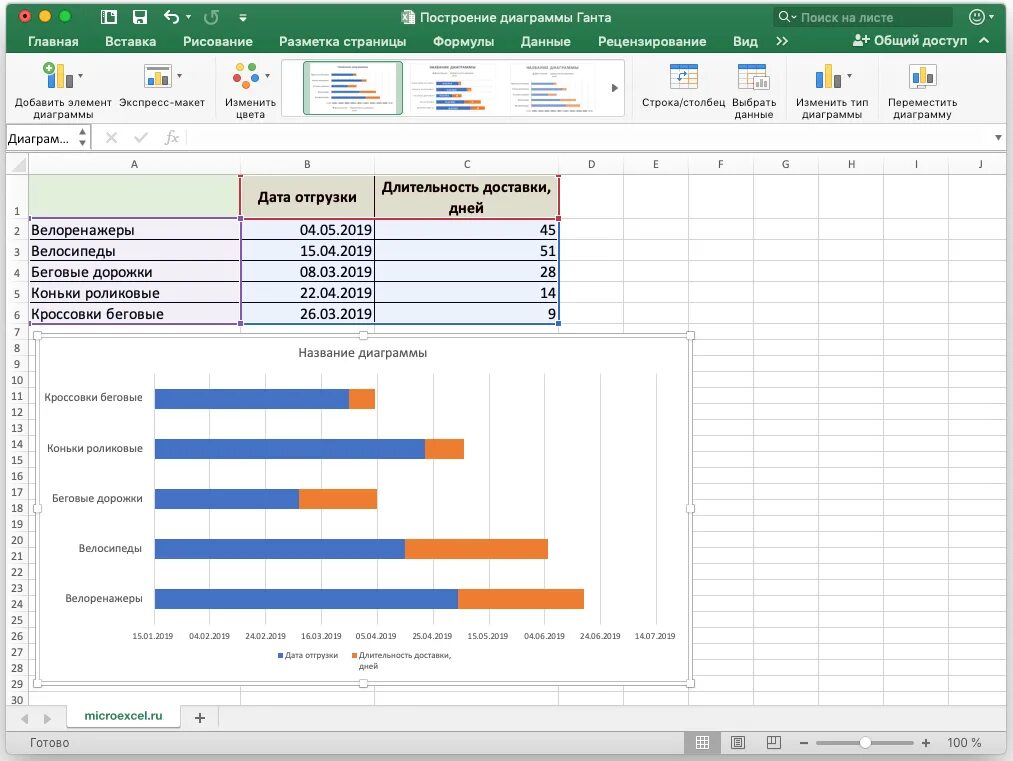Click cell 15.04.2019
Image resolution: width=1013 pixels, height=761 pixels.
(308, 251)
